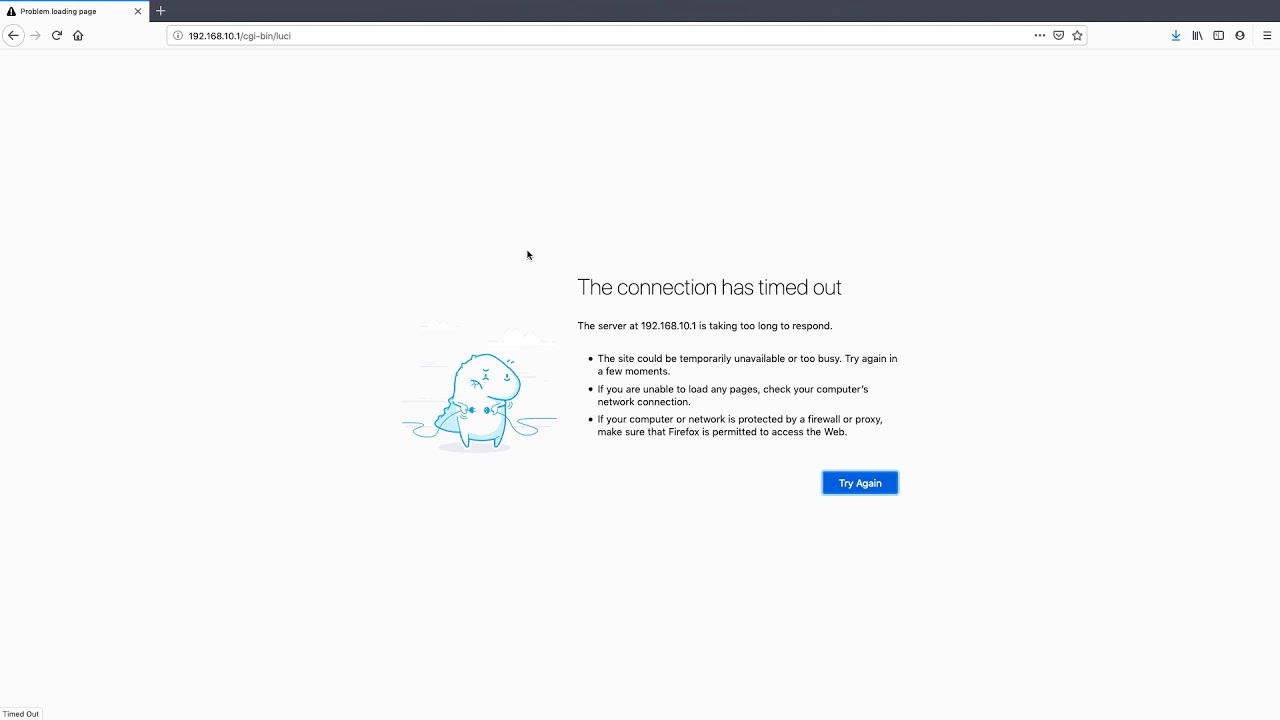The width and height of the screenshot is (1280, 720).
Task: Click the bullet about firewall or proxy
Action: click(x=740, y=426)
